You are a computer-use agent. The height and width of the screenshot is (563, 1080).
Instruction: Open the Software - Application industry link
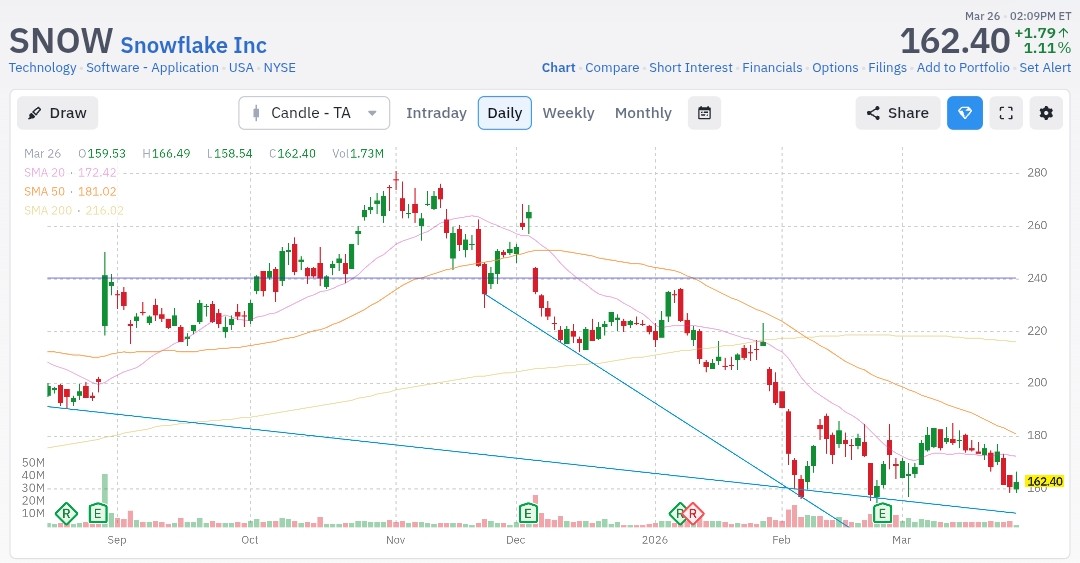point(152,68)
